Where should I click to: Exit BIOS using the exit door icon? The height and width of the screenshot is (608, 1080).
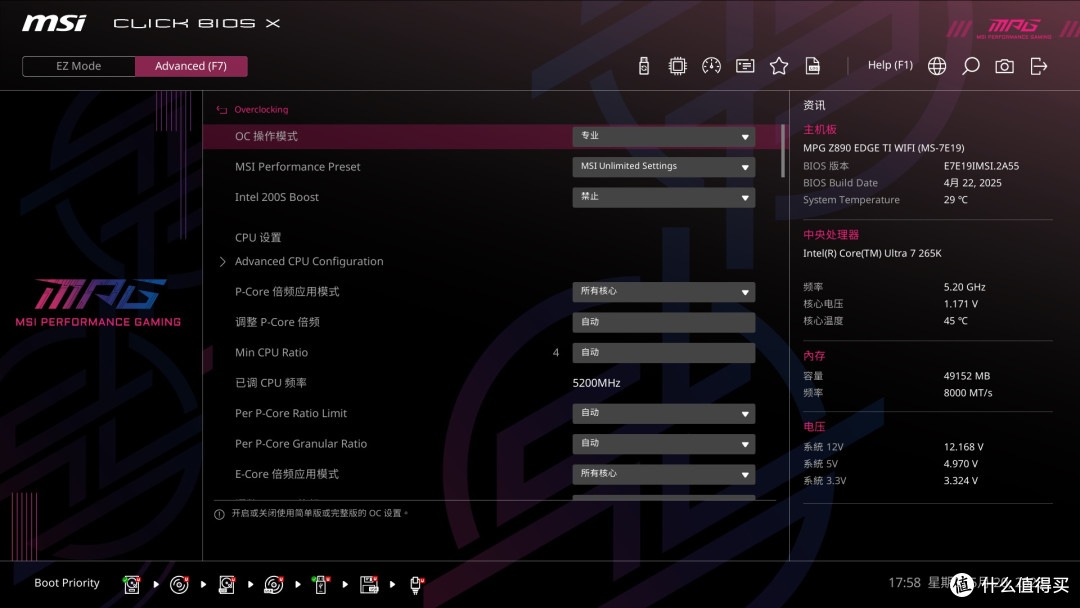(x=1039, y=66)
